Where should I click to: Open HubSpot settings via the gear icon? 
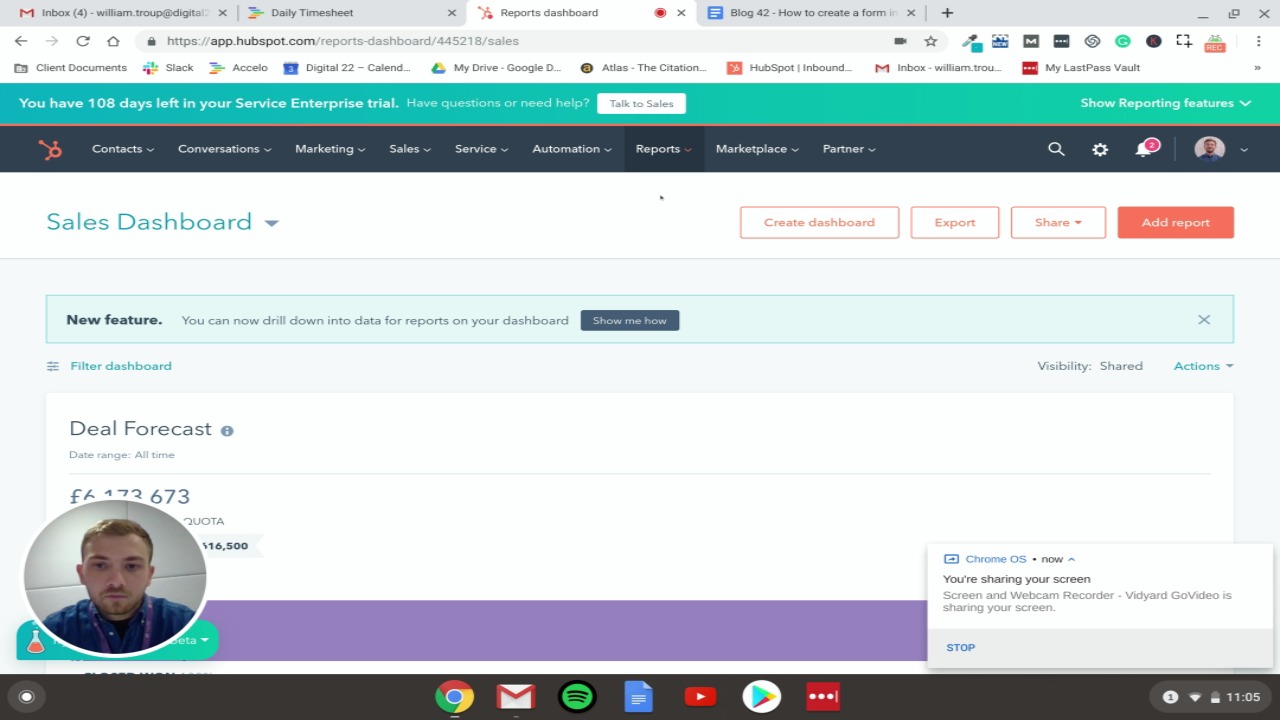tap(1100, 148)
